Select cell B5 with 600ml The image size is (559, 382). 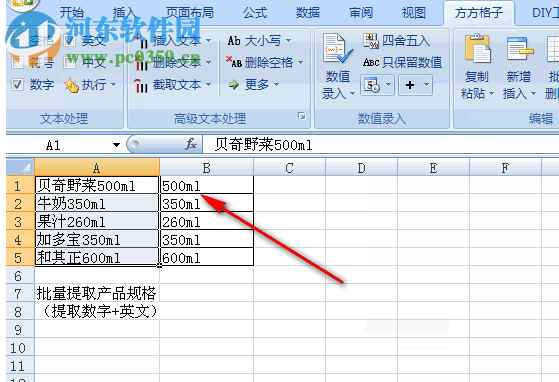(x=207, y=257)
